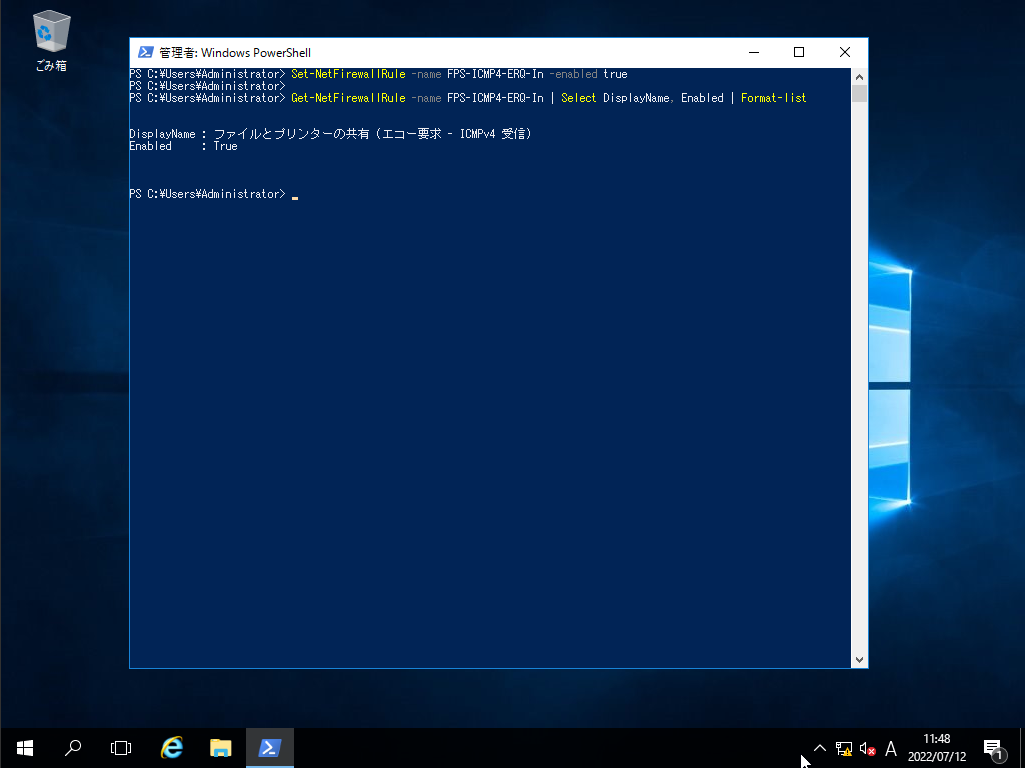Open the Windows Start menu
1025x768 pixels.
tap(25, 747)
